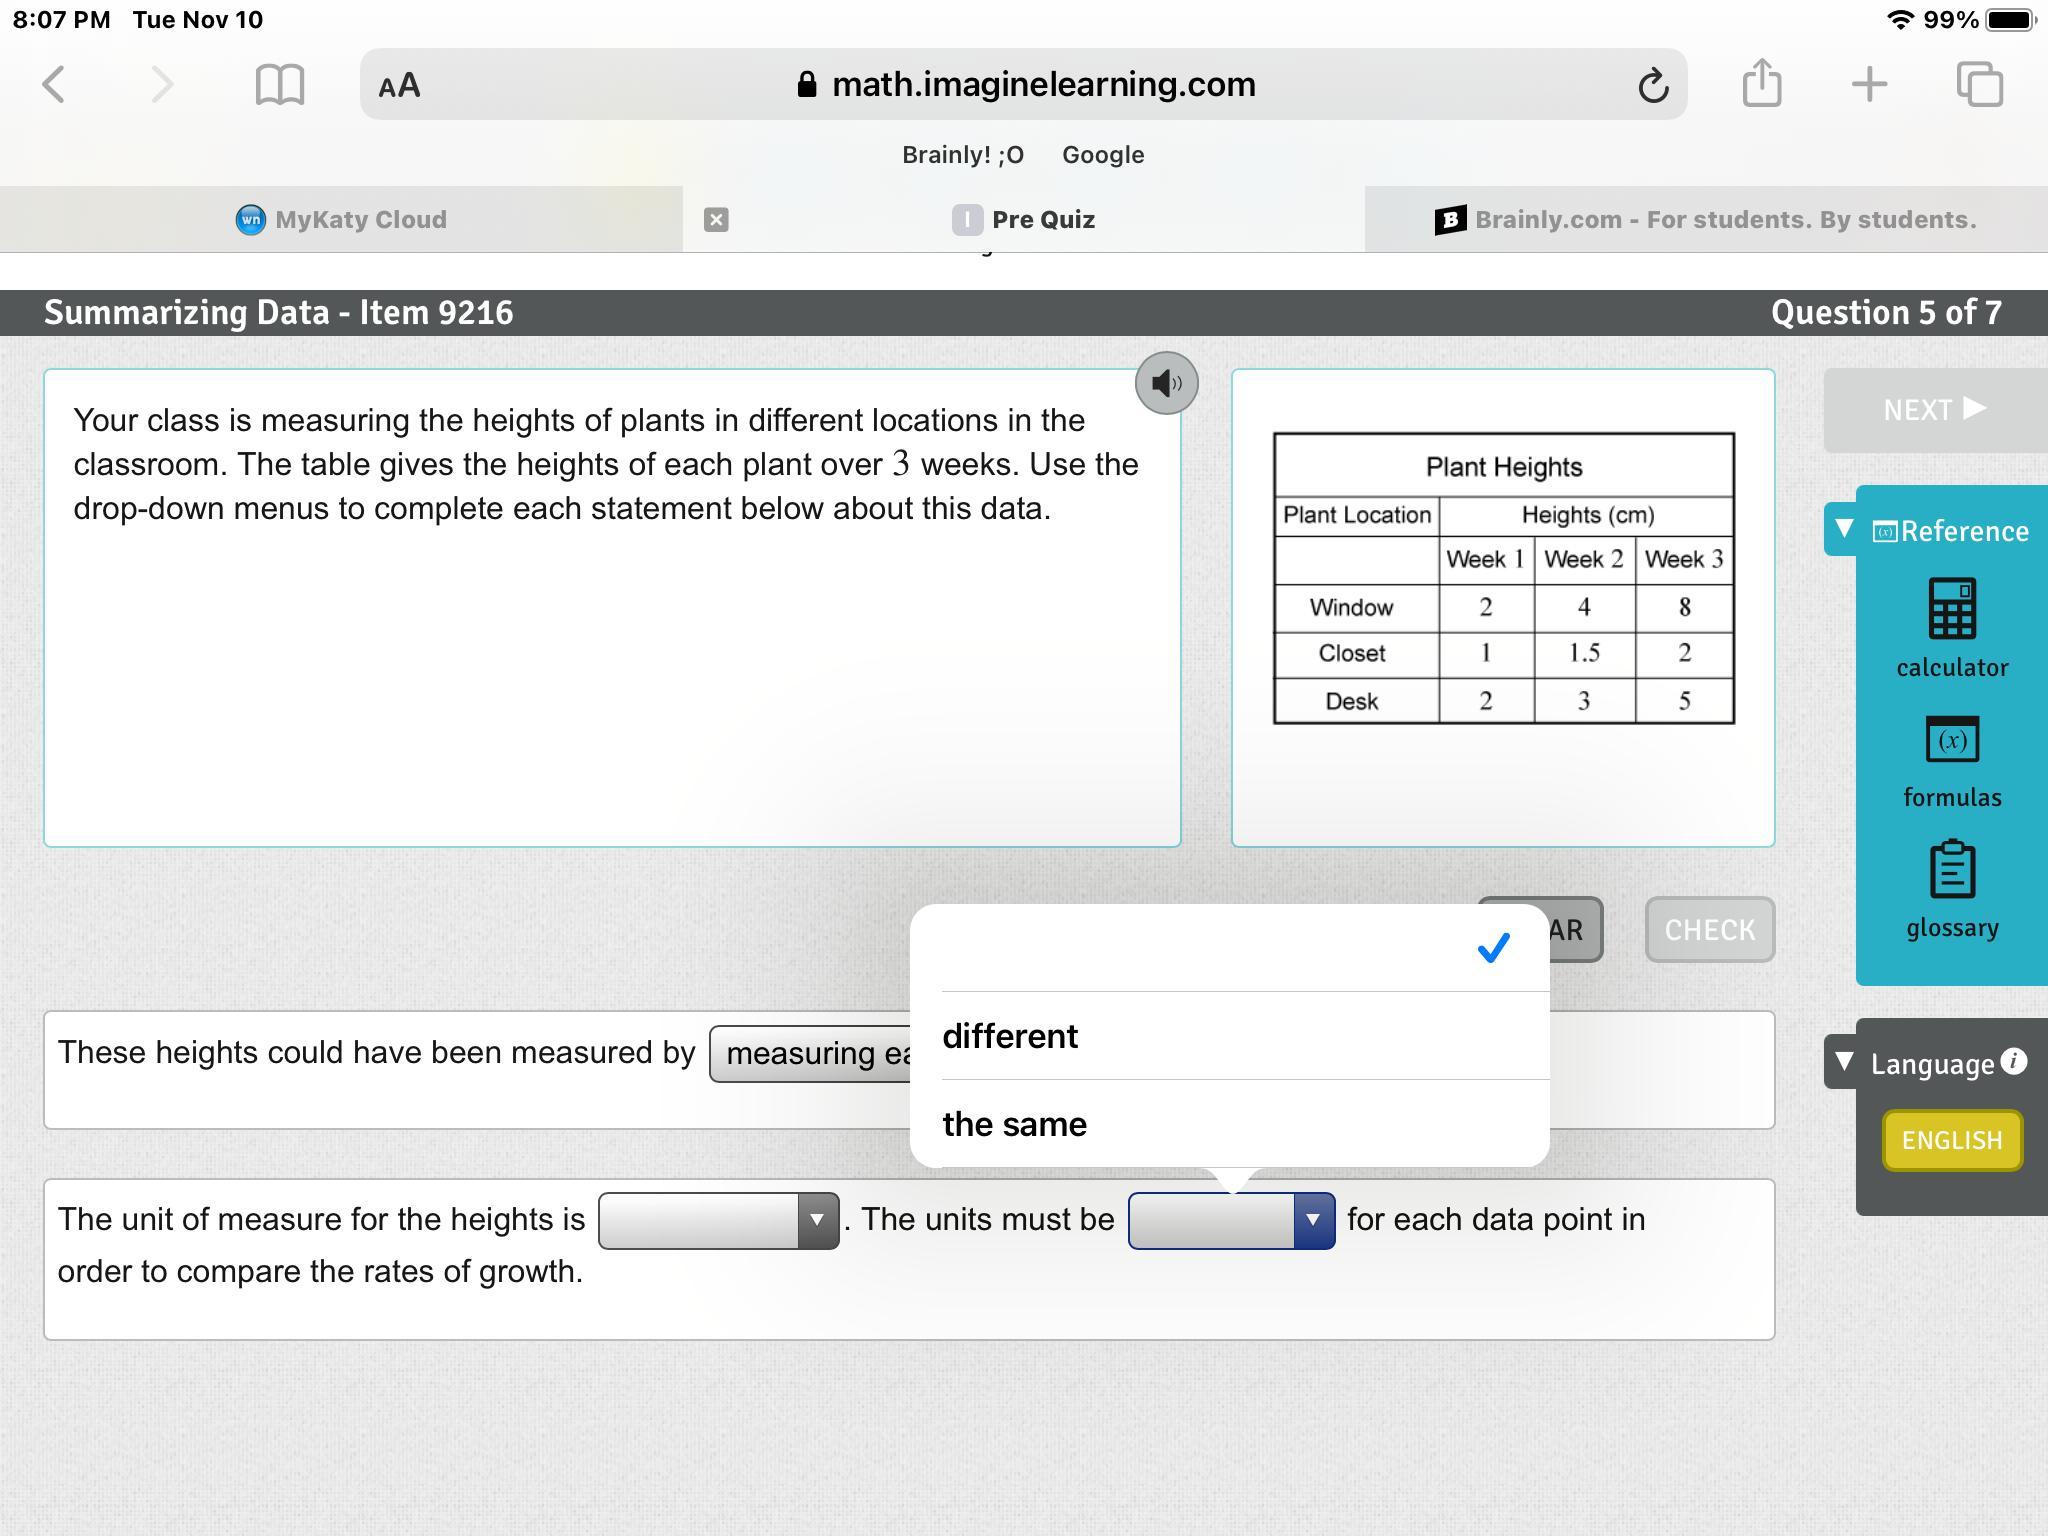The height and width of the screenshot is (1536, 2048).
Task: Click the ENGLISH language button
Action: 1951,1140
